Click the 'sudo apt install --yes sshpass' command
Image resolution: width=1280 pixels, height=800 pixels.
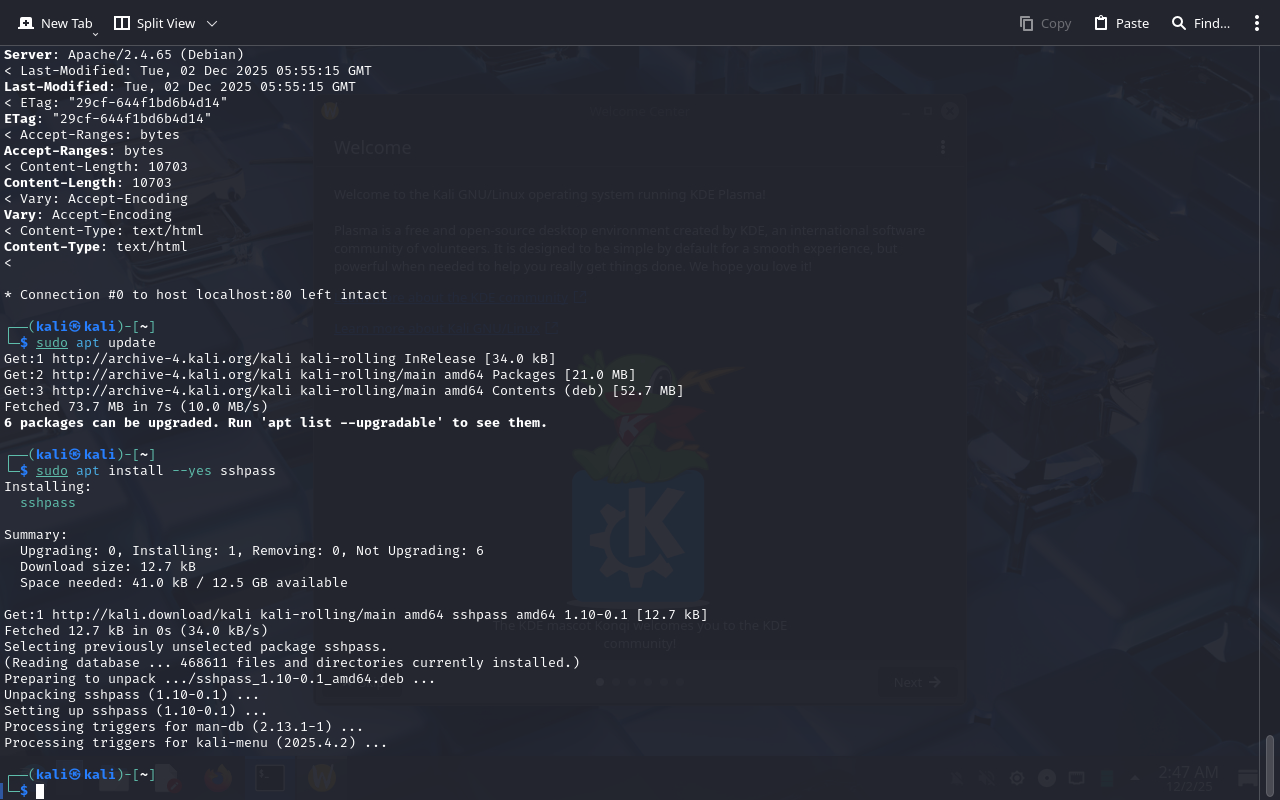pyautogui.click(x=155, y=471)
